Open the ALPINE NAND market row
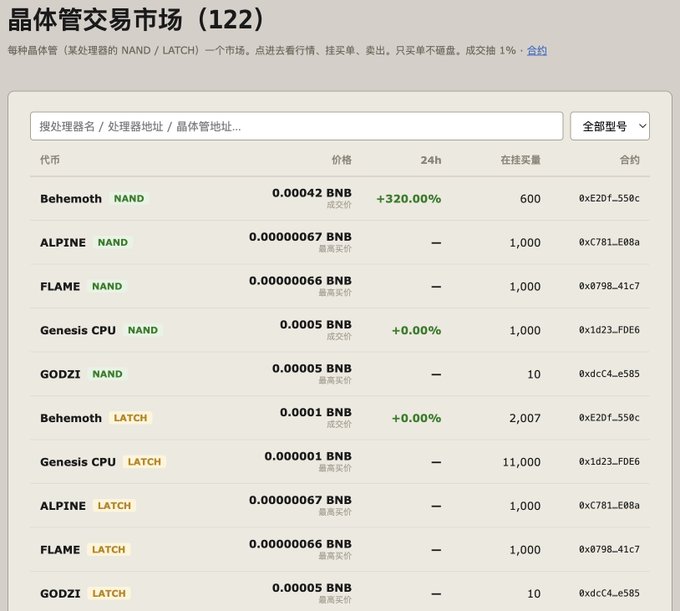Screen dimensions: 680x611 [340, 242]
